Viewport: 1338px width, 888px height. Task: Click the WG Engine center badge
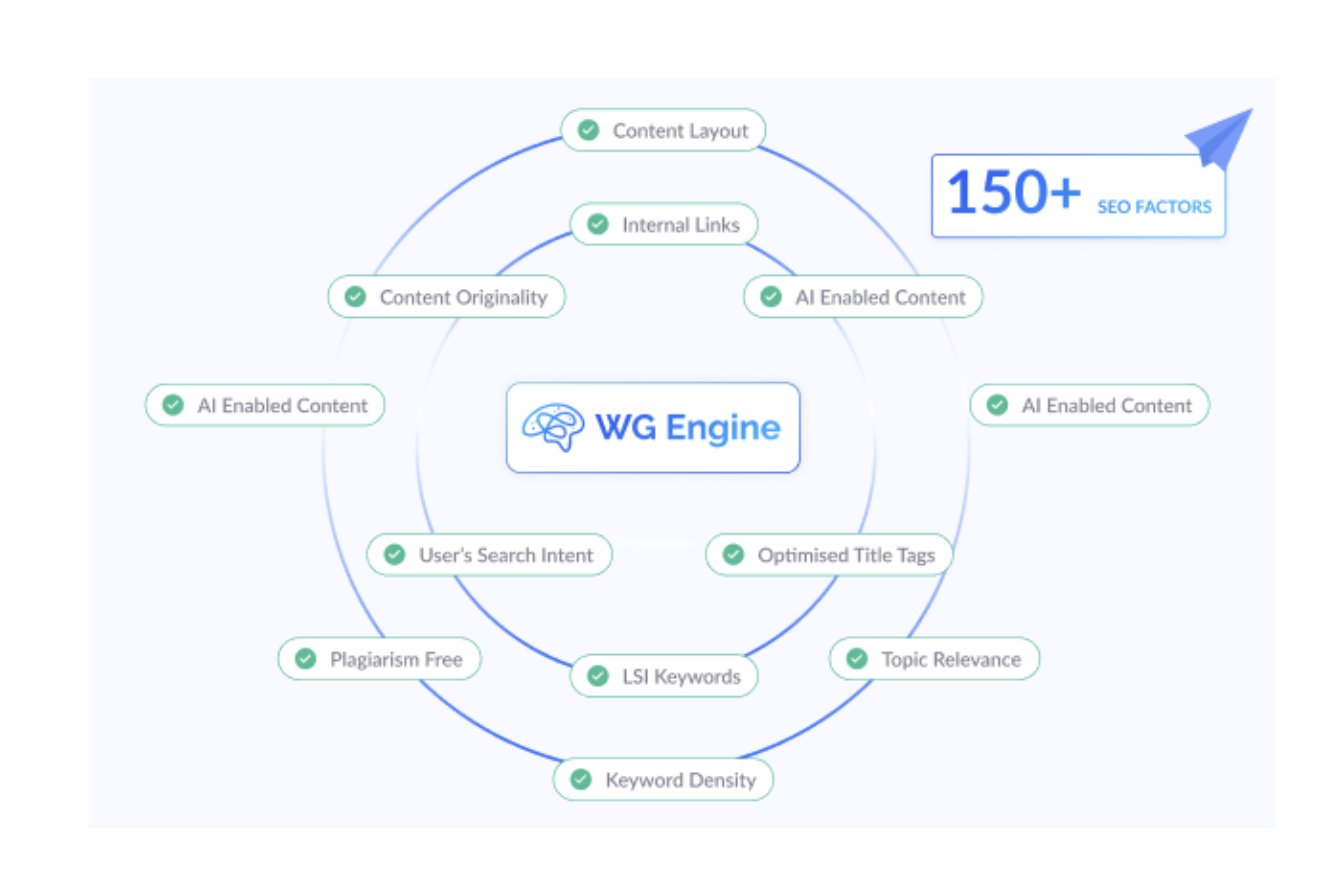(x=652, y=427)
